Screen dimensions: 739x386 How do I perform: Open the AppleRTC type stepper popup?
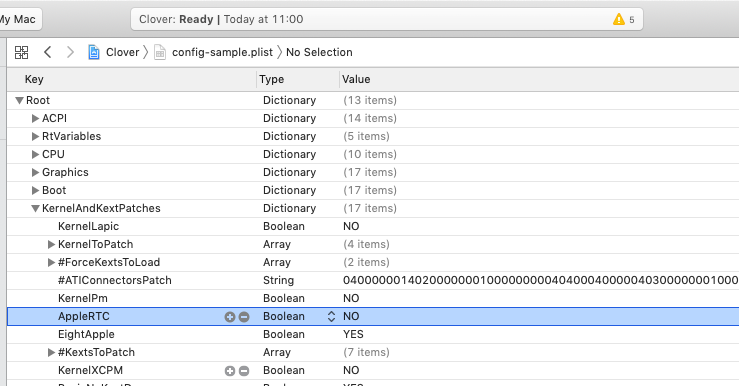[331, 316]
